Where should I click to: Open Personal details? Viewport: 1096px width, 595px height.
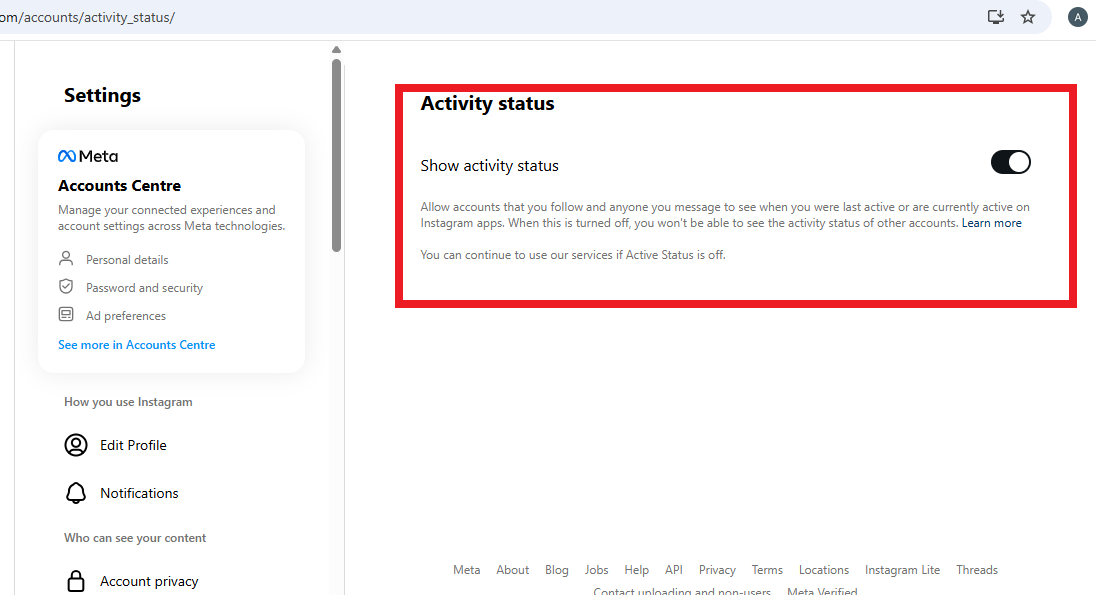[x=127, y=259]
